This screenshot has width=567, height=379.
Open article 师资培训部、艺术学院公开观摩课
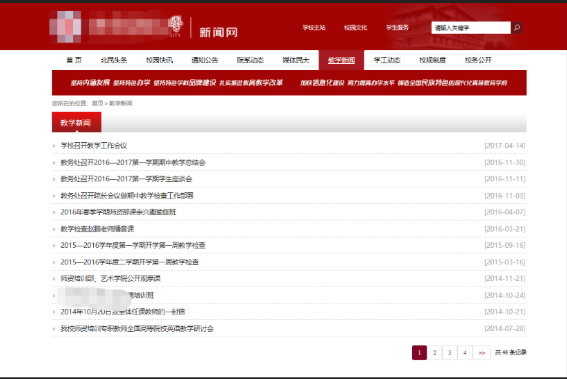pos(110,278)
